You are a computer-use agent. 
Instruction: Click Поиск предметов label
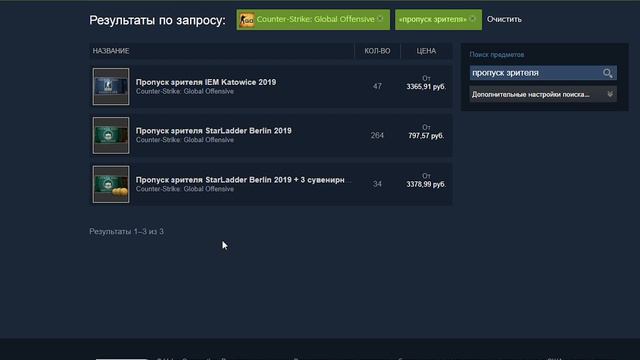click(496, 54)
